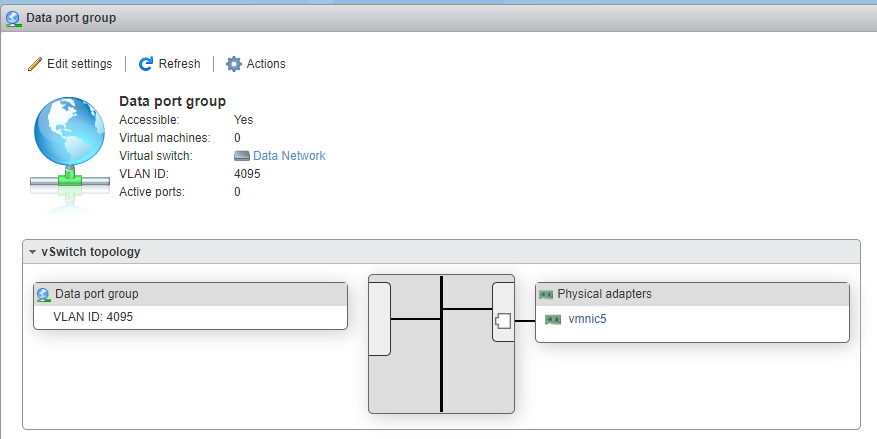877x439 pixels.
Task: Open Edit settings for the port group
Action: coord(79,64)
